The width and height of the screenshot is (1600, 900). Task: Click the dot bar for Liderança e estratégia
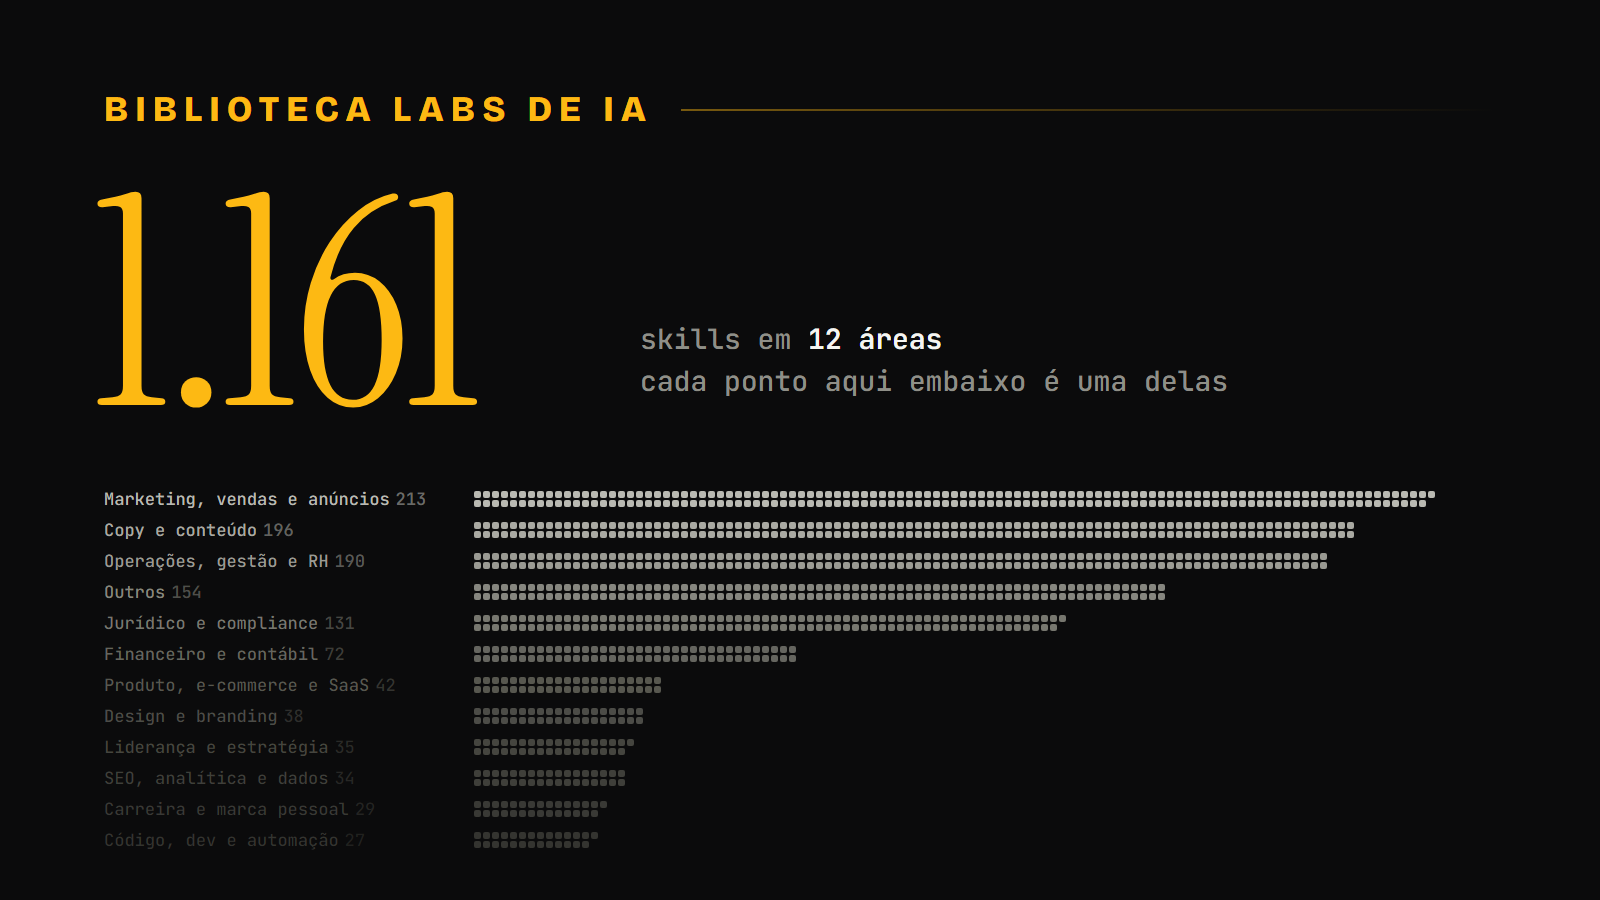(x=554, y=747)
